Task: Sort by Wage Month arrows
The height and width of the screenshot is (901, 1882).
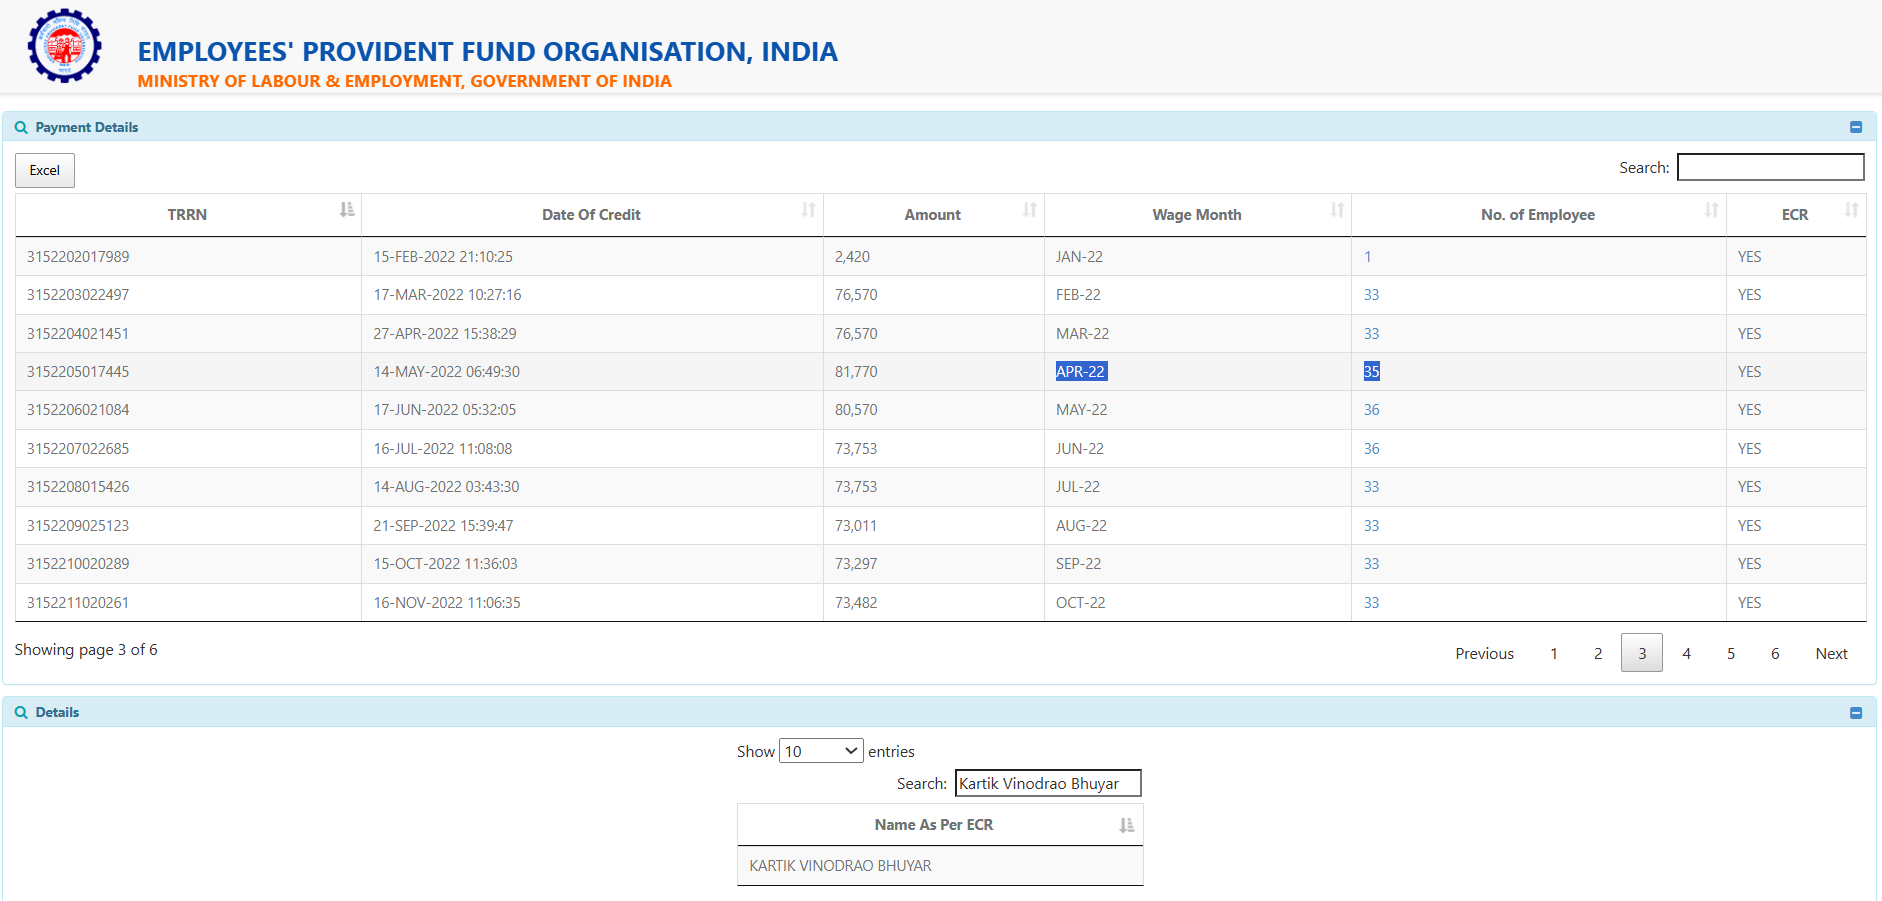Action: (1337, 210)
